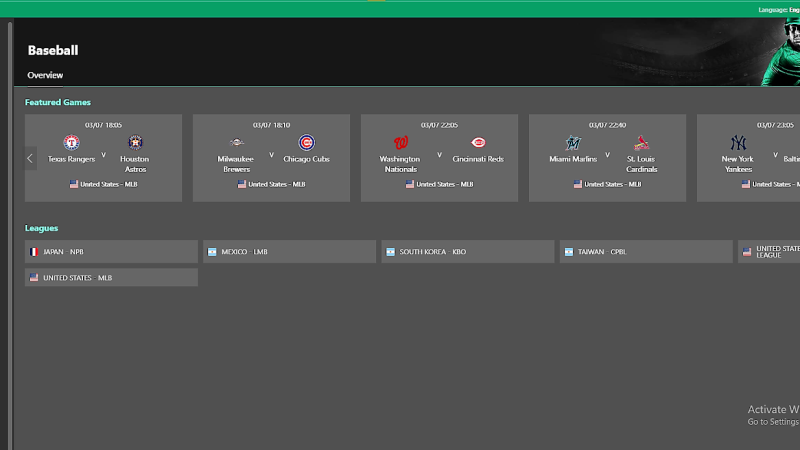Click the Texas Rangers team name
This screenshot has height=450, width=800.
[x=71, y=159]
